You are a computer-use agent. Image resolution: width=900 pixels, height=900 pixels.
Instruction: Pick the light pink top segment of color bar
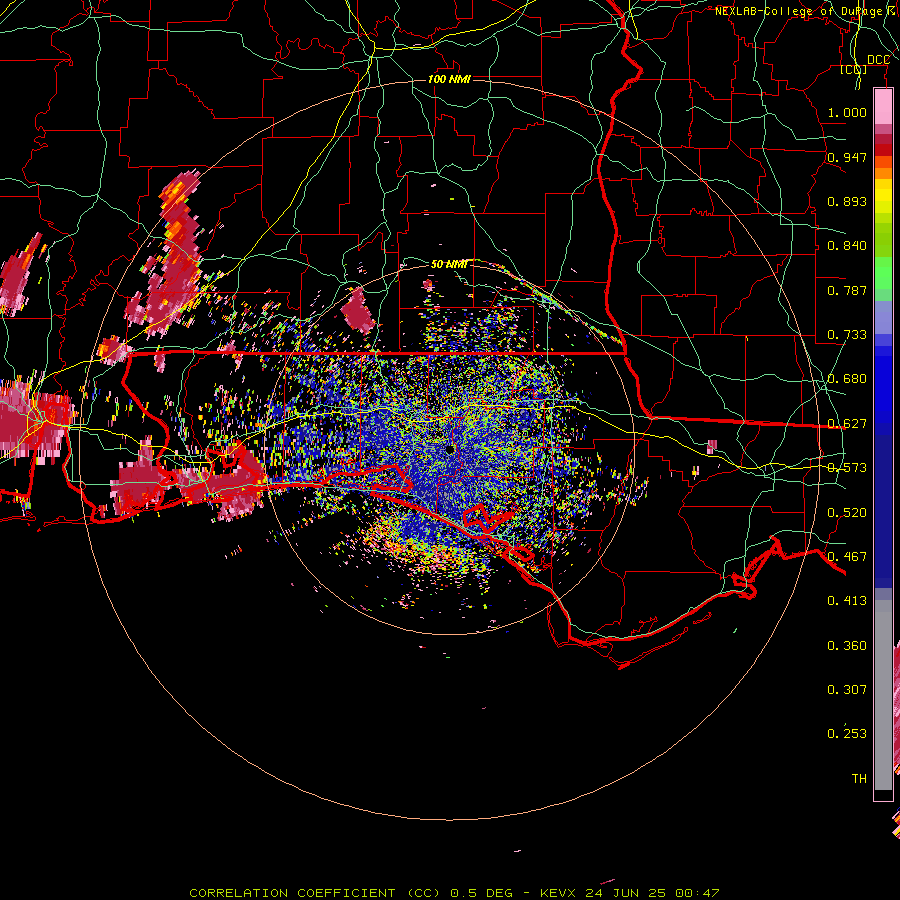[x=883, y=107]
